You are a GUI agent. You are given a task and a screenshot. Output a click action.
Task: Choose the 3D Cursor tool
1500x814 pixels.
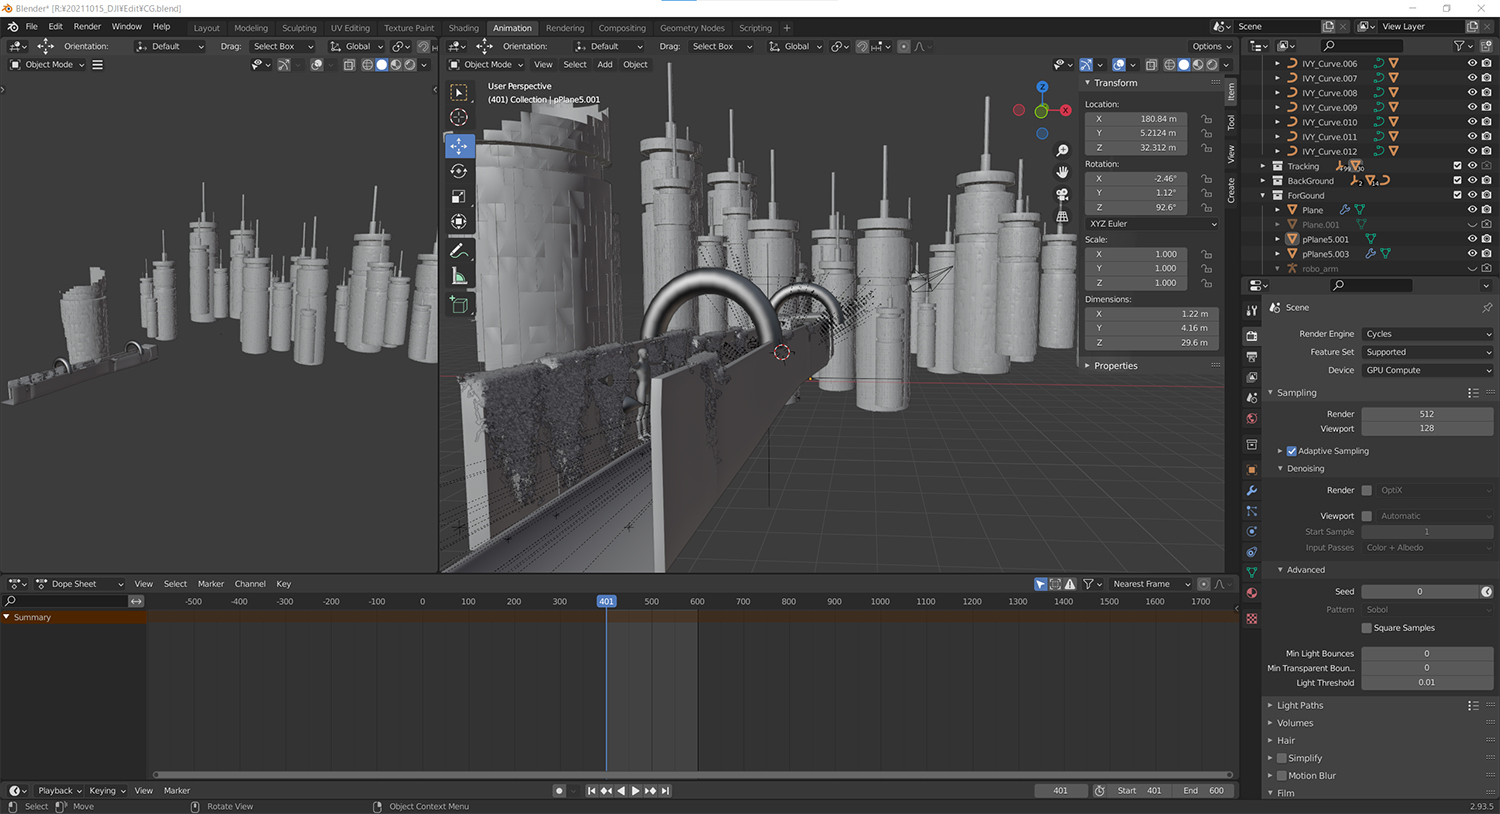coord(459,118)
